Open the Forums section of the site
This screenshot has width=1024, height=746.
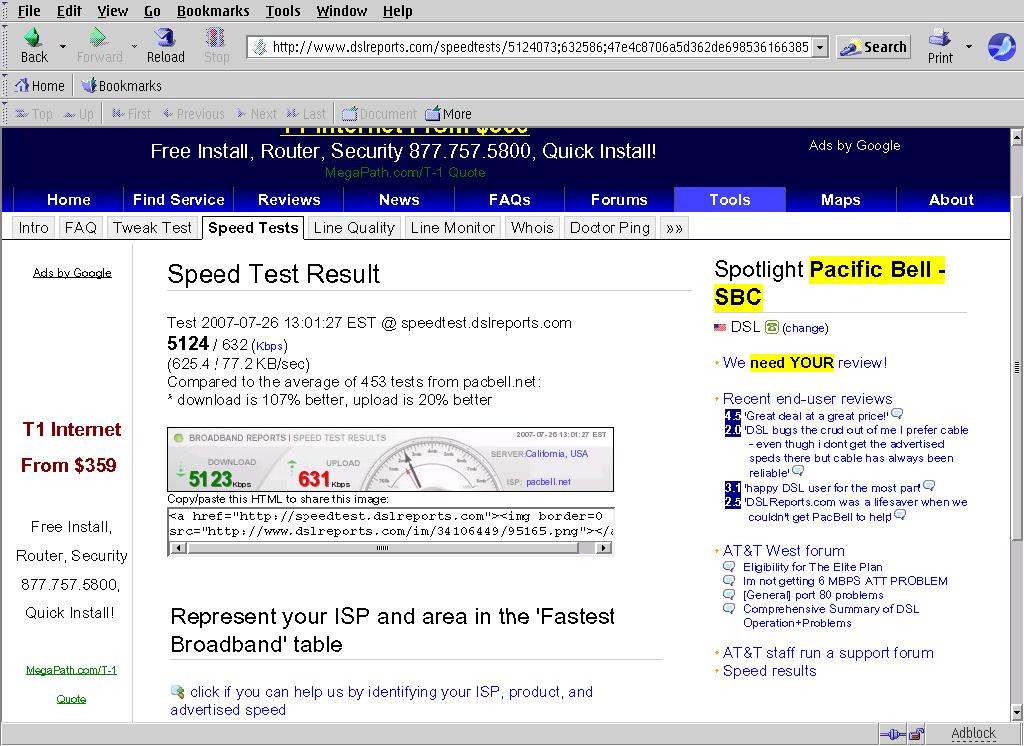619,199
